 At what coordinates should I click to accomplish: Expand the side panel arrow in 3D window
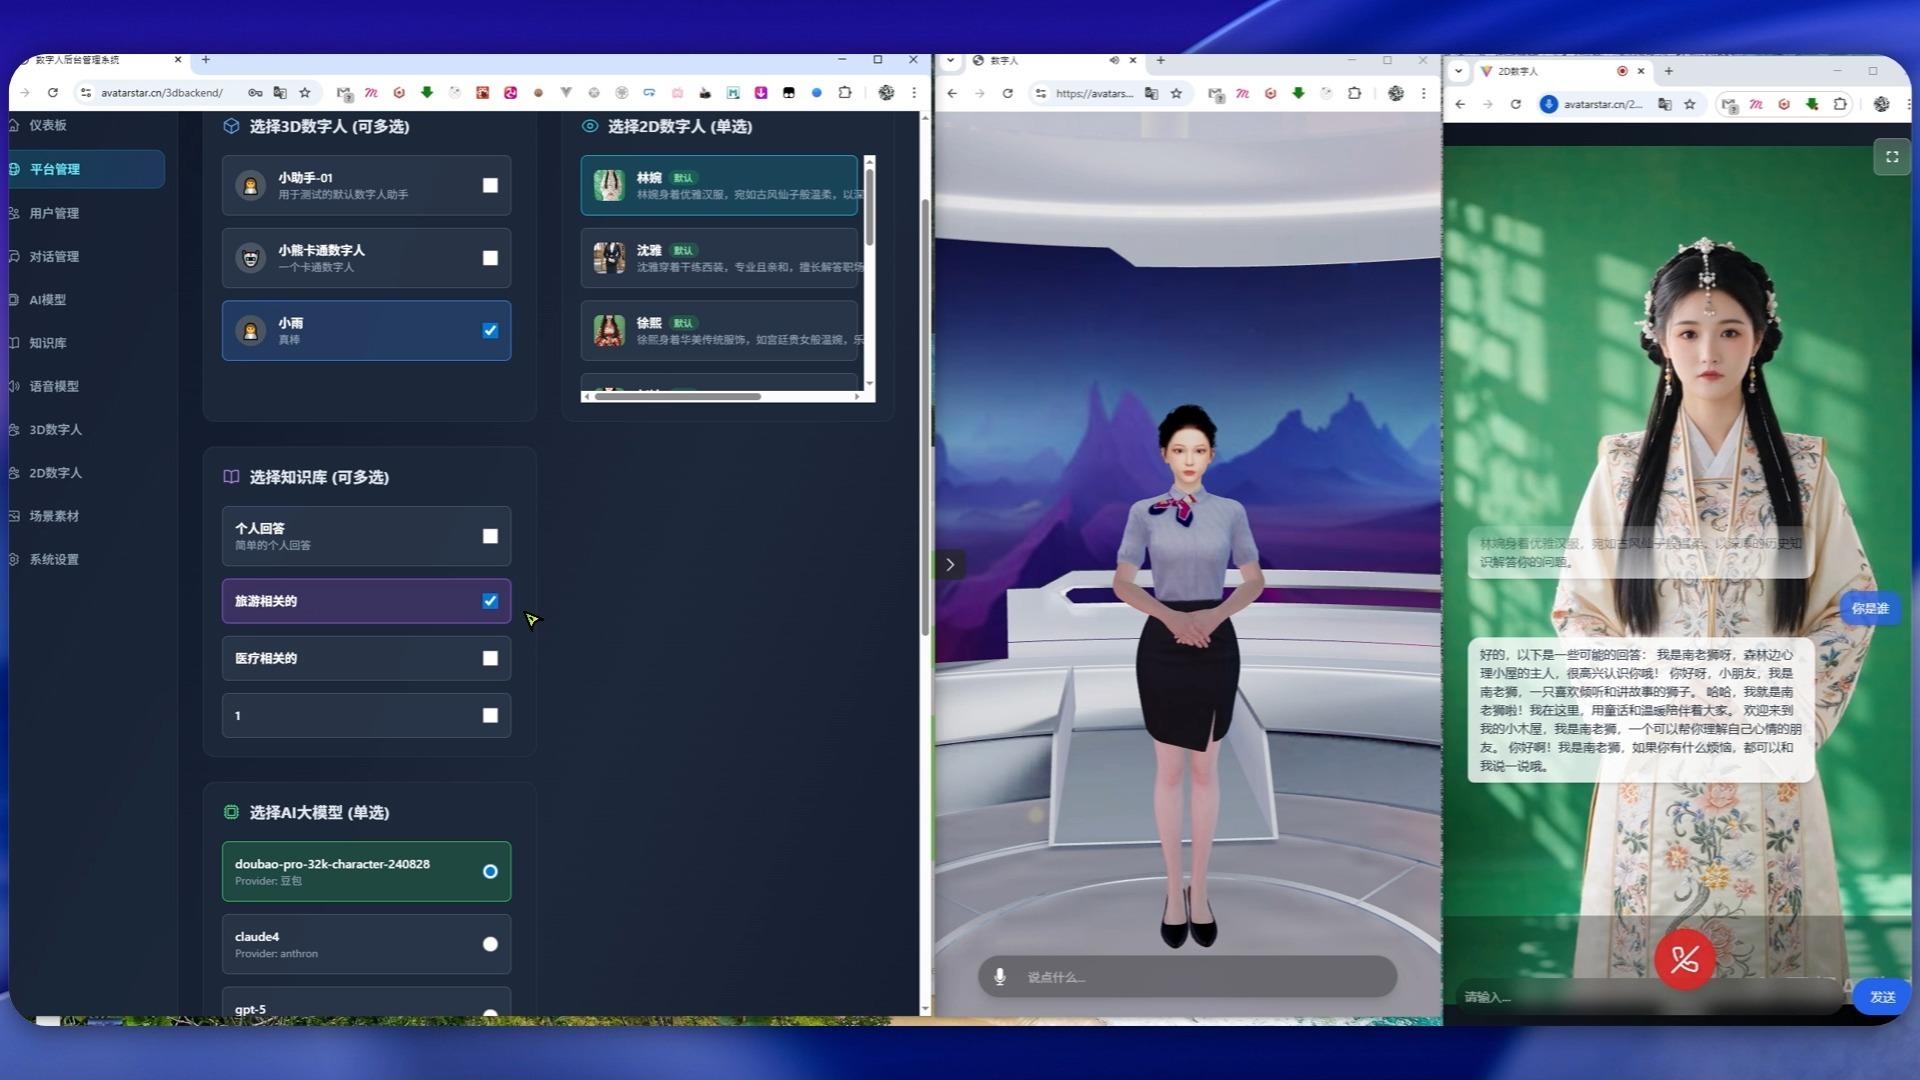[x=950, y=565]
